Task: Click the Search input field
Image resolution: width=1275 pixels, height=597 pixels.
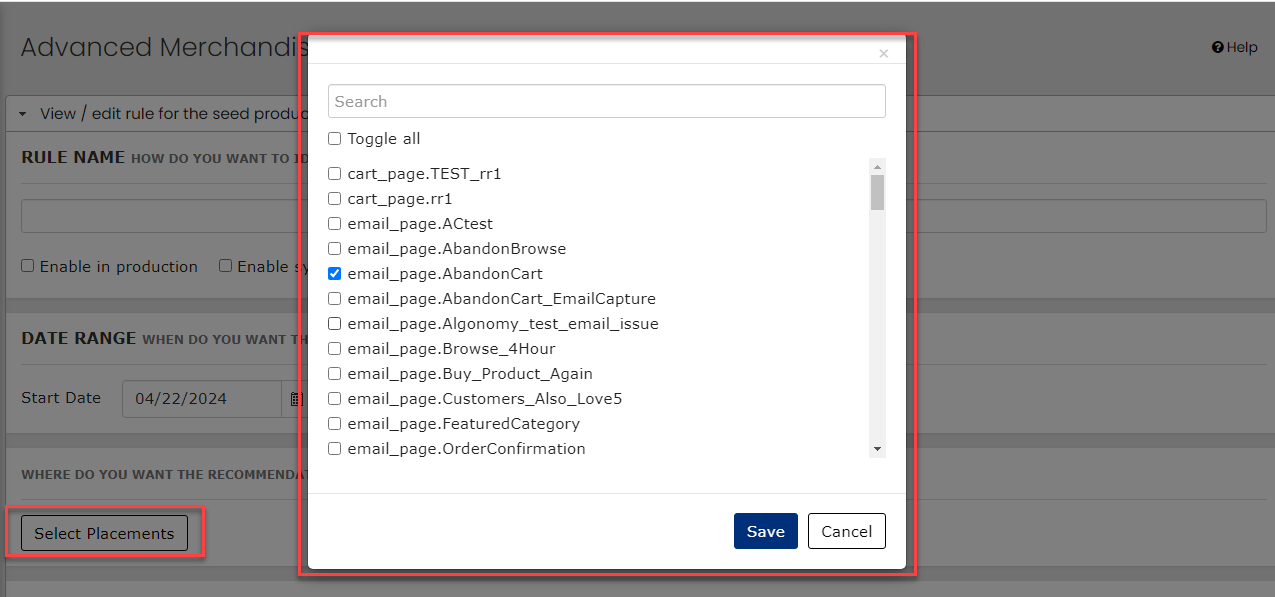Action: pos(606,100)
